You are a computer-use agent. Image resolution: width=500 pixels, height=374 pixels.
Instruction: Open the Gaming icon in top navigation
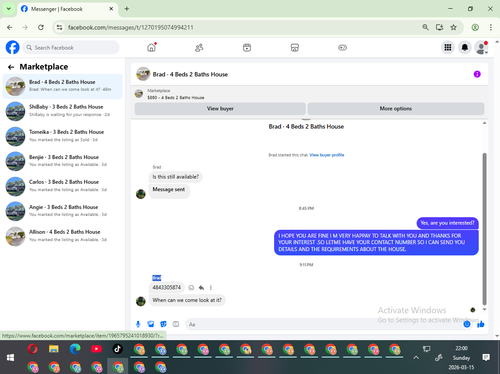click(x=342, y=48)
